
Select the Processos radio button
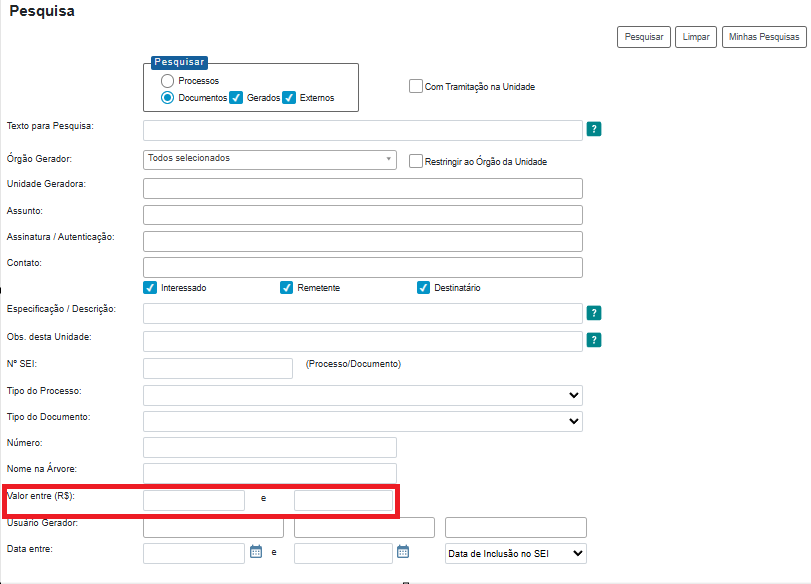tap(168, 81)
